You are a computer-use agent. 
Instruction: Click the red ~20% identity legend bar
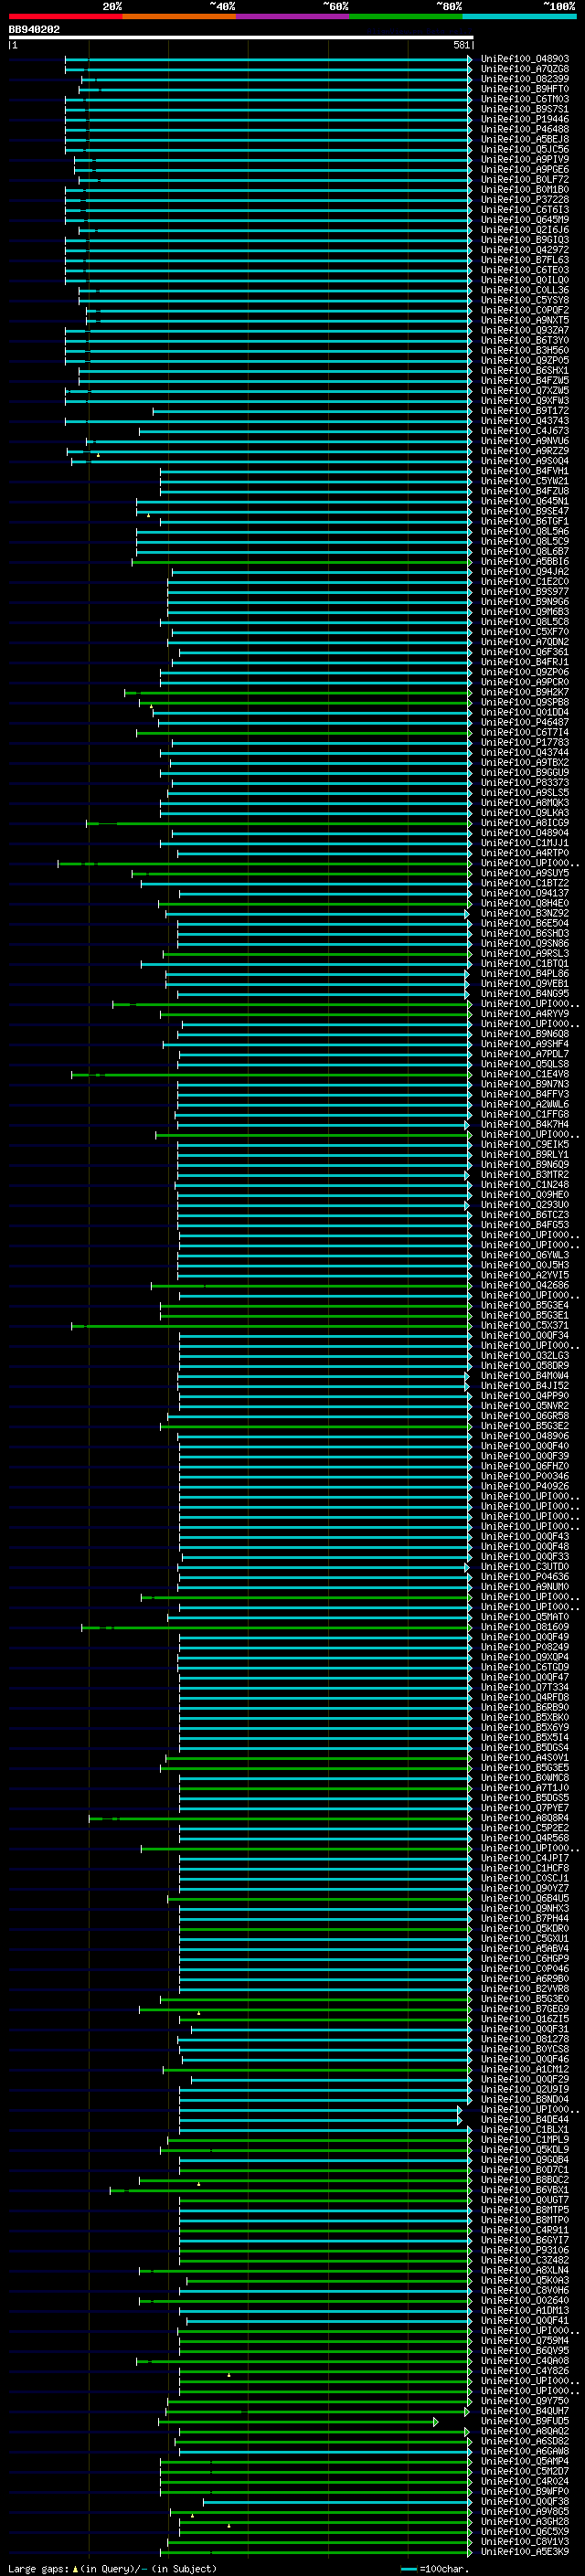pyautogui.click(x=65, y=16)
